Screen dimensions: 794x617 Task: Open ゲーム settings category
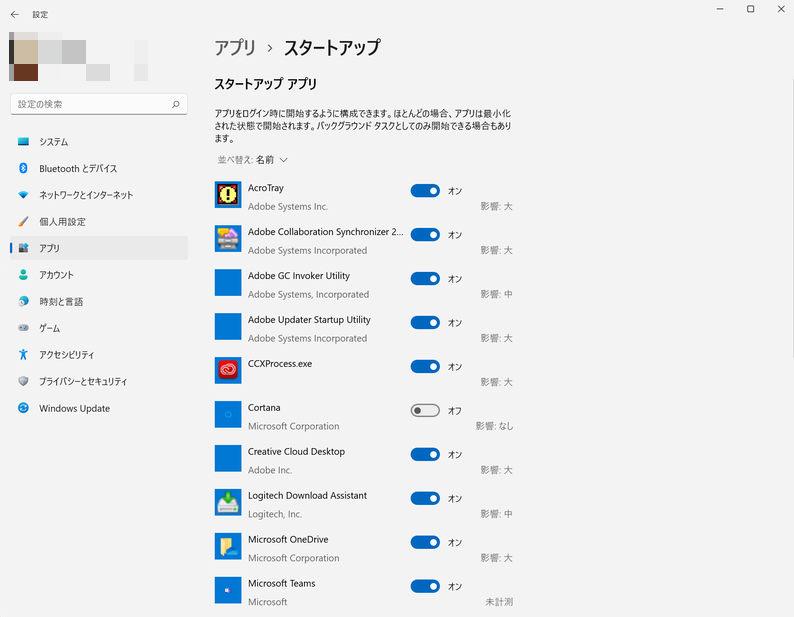(x=99, y=328)
